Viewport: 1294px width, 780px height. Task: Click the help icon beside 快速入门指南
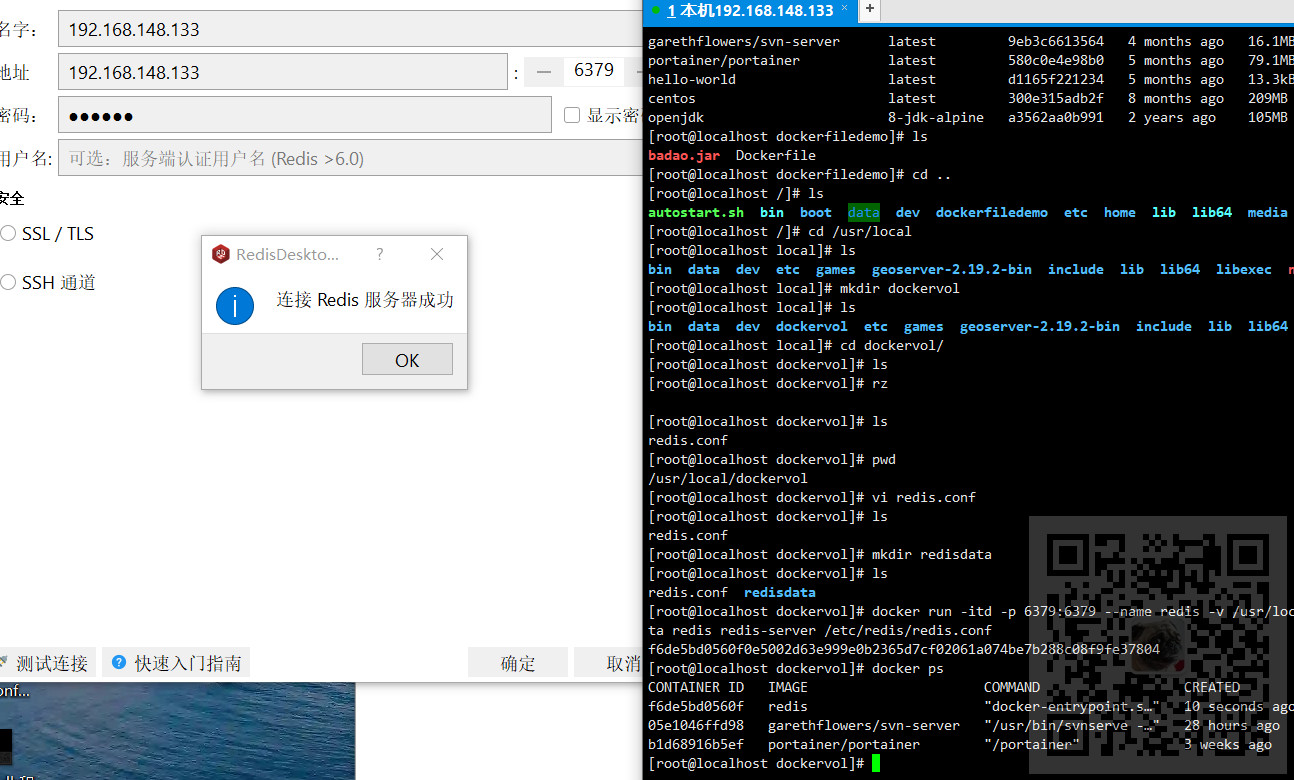119,662
